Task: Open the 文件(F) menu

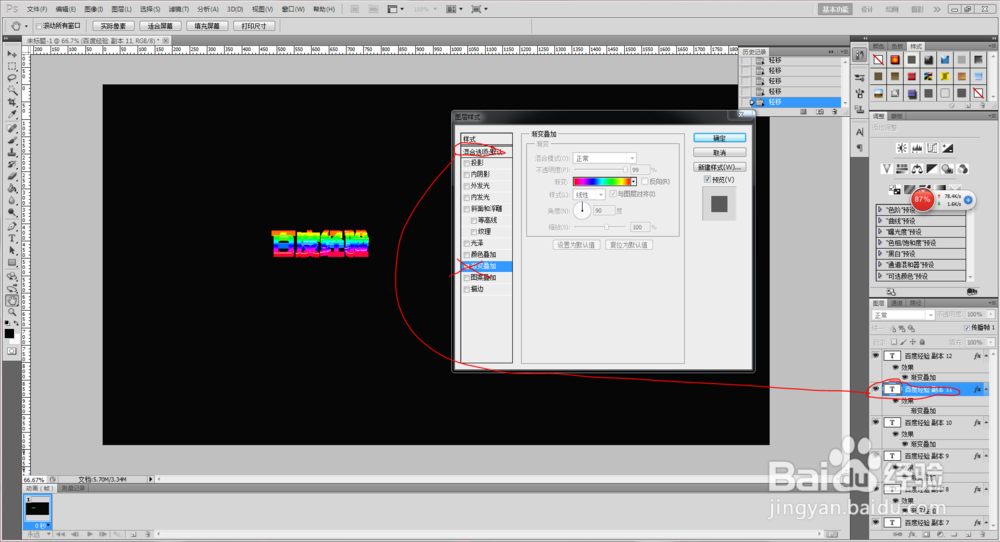Action: click(x=37, y=9)
